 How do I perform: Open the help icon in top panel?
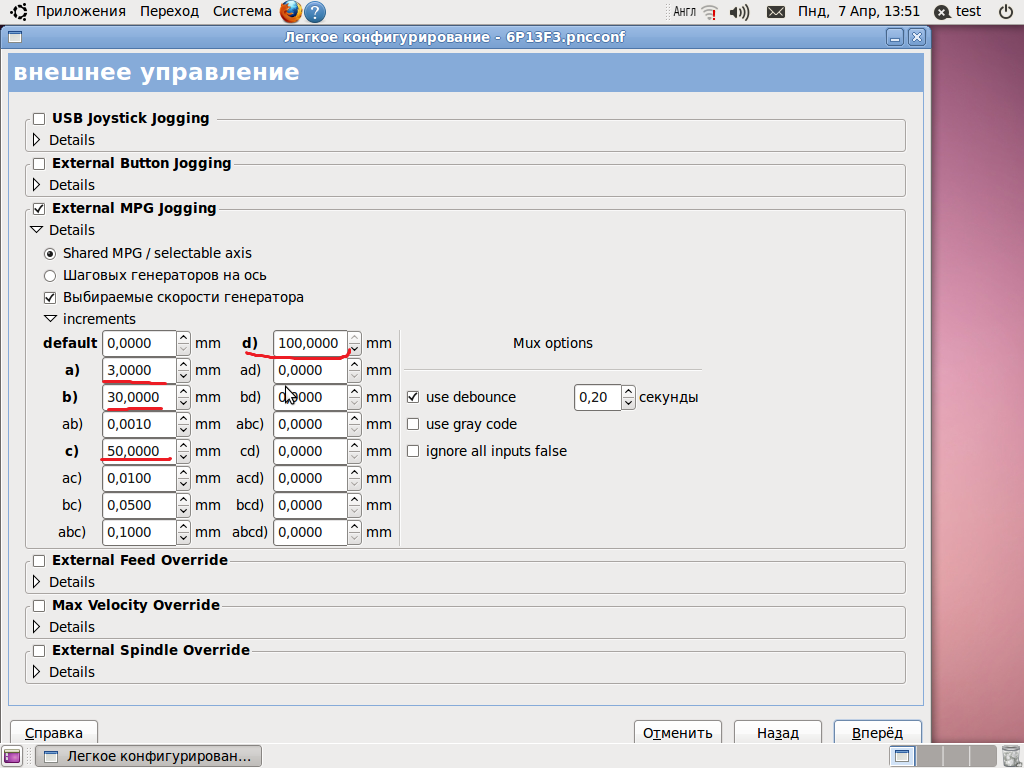tap(315, 12)
